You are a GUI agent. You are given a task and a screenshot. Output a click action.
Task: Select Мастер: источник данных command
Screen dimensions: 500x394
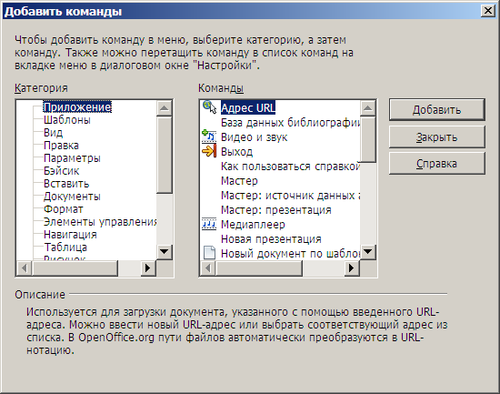pos(290,195)
